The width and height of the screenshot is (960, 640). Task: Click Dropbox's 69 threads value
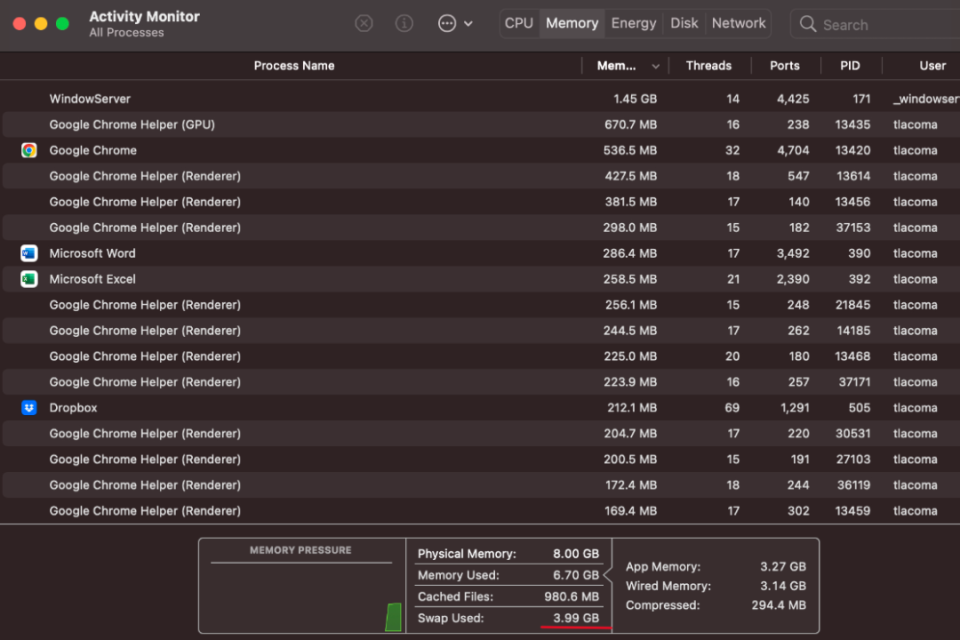[732, 407]
